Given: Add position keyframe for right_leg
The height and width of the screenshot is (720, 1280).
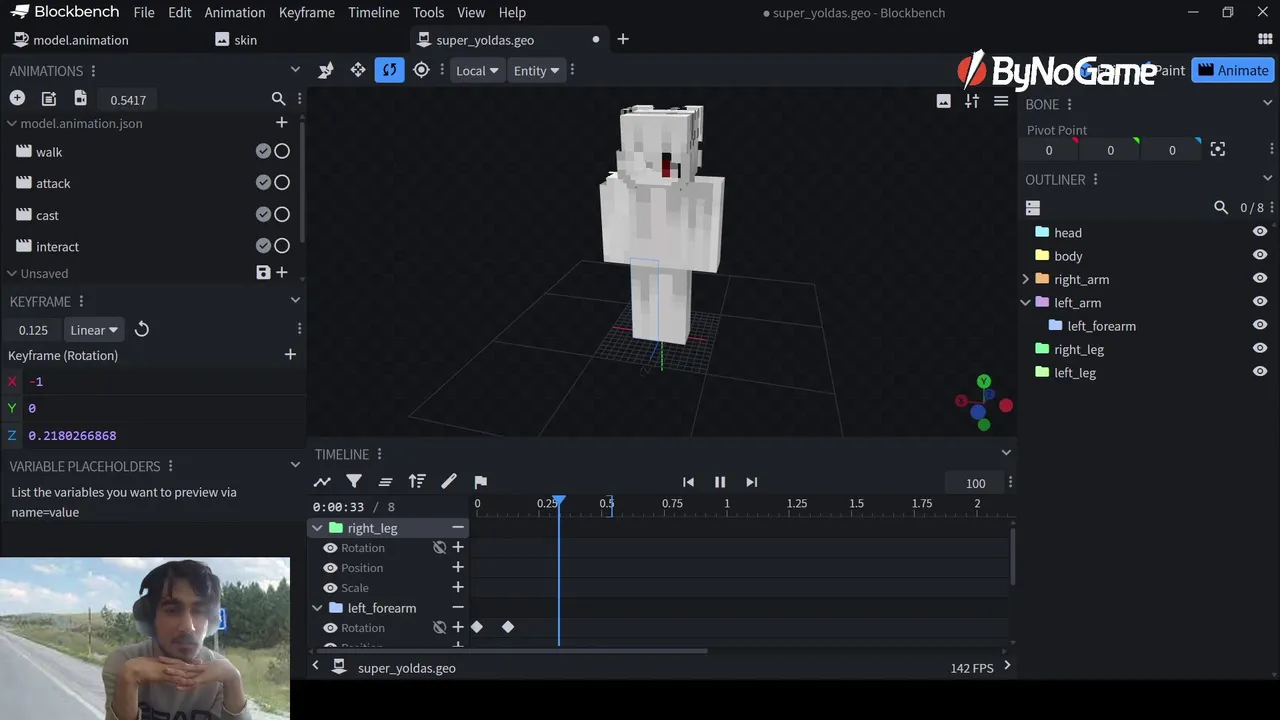Looking at the screenshot, I should coord(458,567).
